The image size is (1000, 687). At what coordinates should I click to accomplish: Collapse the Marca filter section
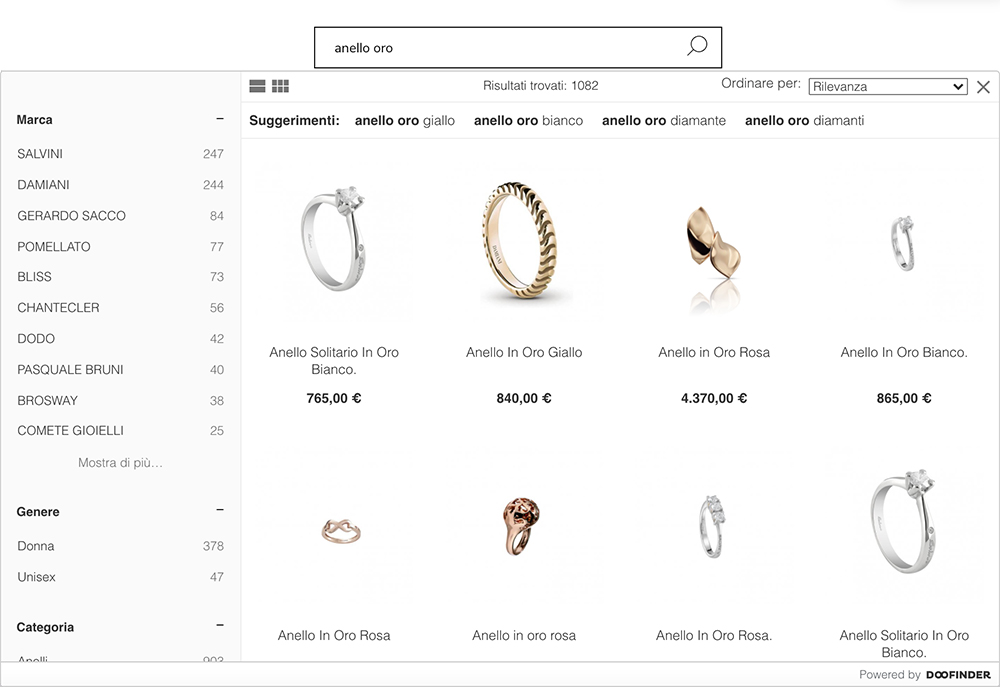tap(219, 119)
